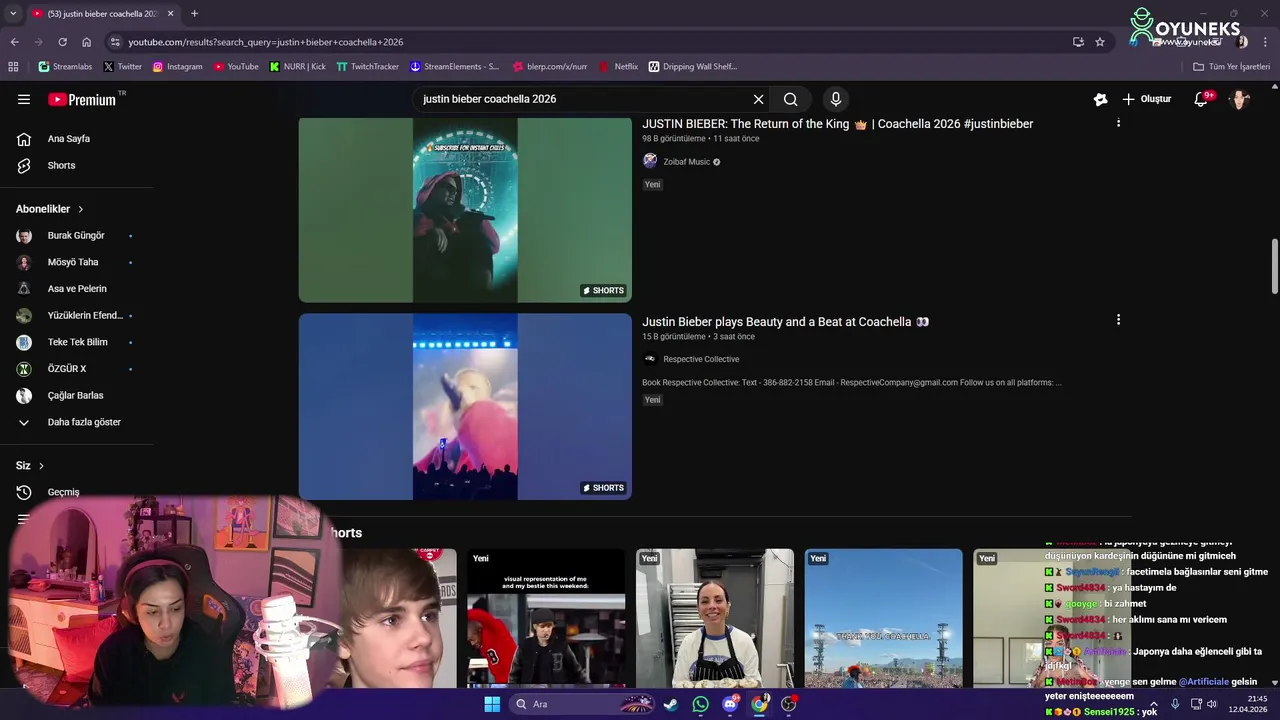The height and width of the screenshot is (720, 1280).
Task: Clear the search query with the X
Action: pyautogui.click(x=758, y=99)
